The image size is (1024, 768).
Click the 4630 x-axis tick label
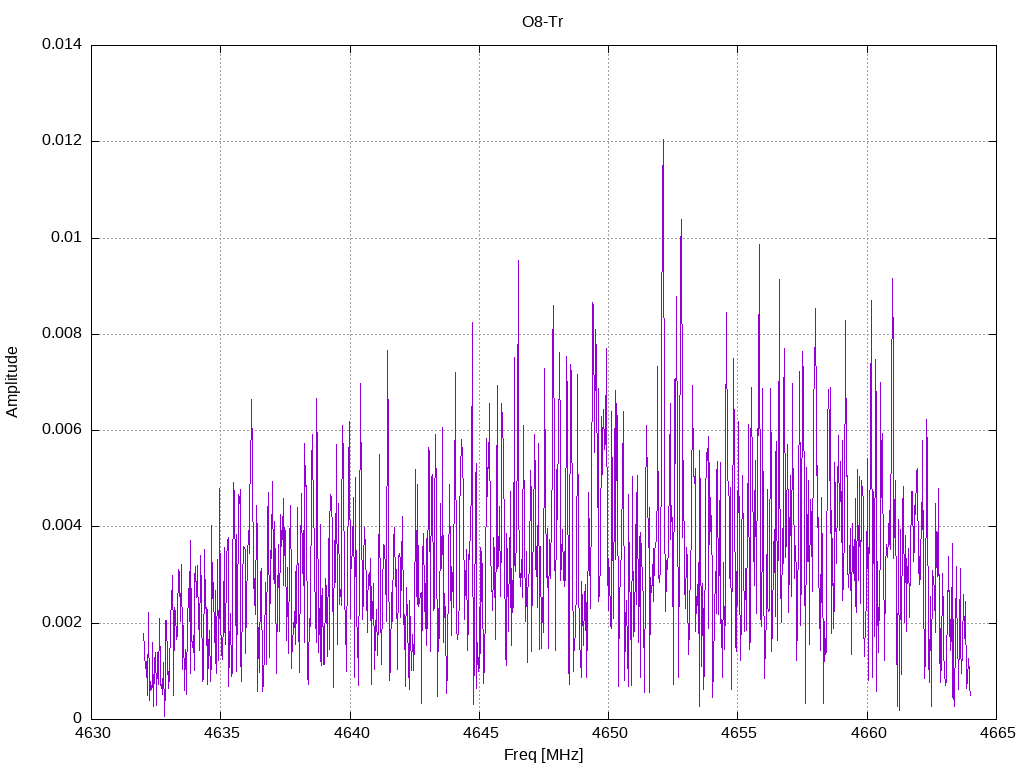pos(91,733)
